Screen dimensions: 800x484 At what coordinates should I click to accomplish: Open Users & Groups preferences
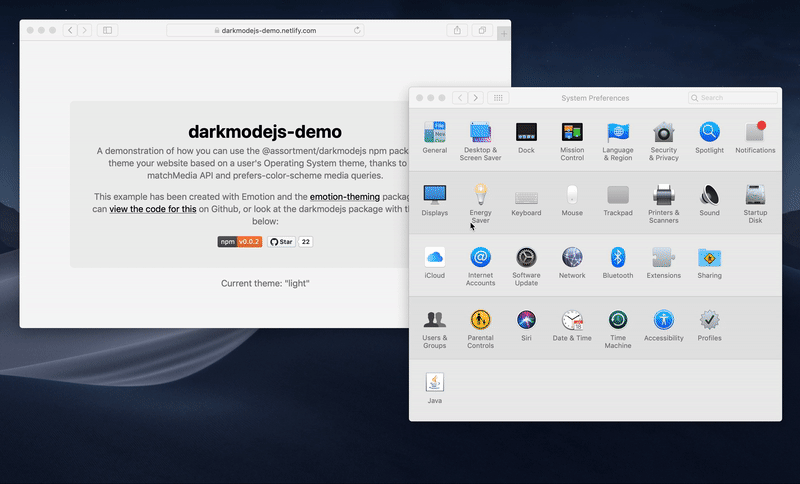coord(435,329)
